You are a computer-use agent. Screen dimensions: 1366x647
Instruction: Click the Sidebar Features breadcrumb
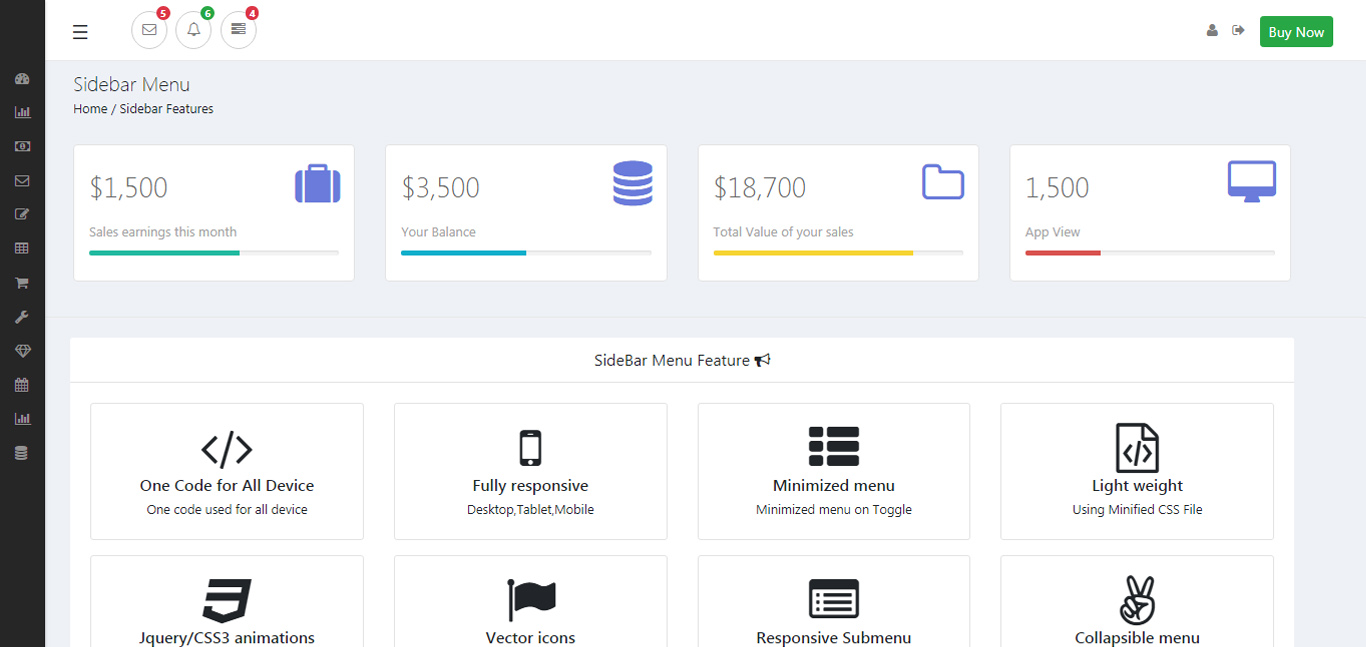tap(166, 109)
